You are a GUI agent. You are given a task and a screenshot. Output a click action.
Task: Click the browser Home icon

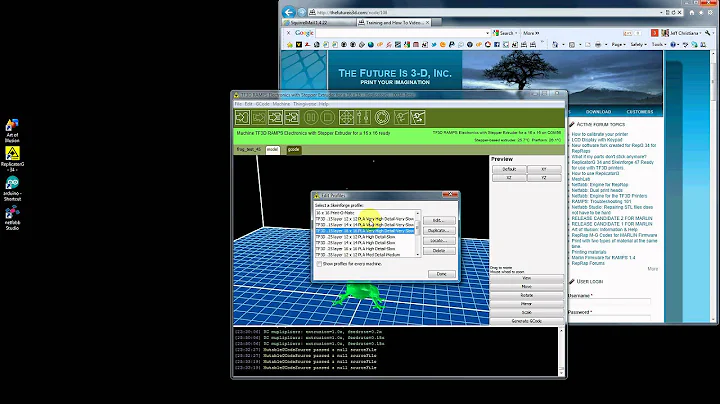click(692, 13)
